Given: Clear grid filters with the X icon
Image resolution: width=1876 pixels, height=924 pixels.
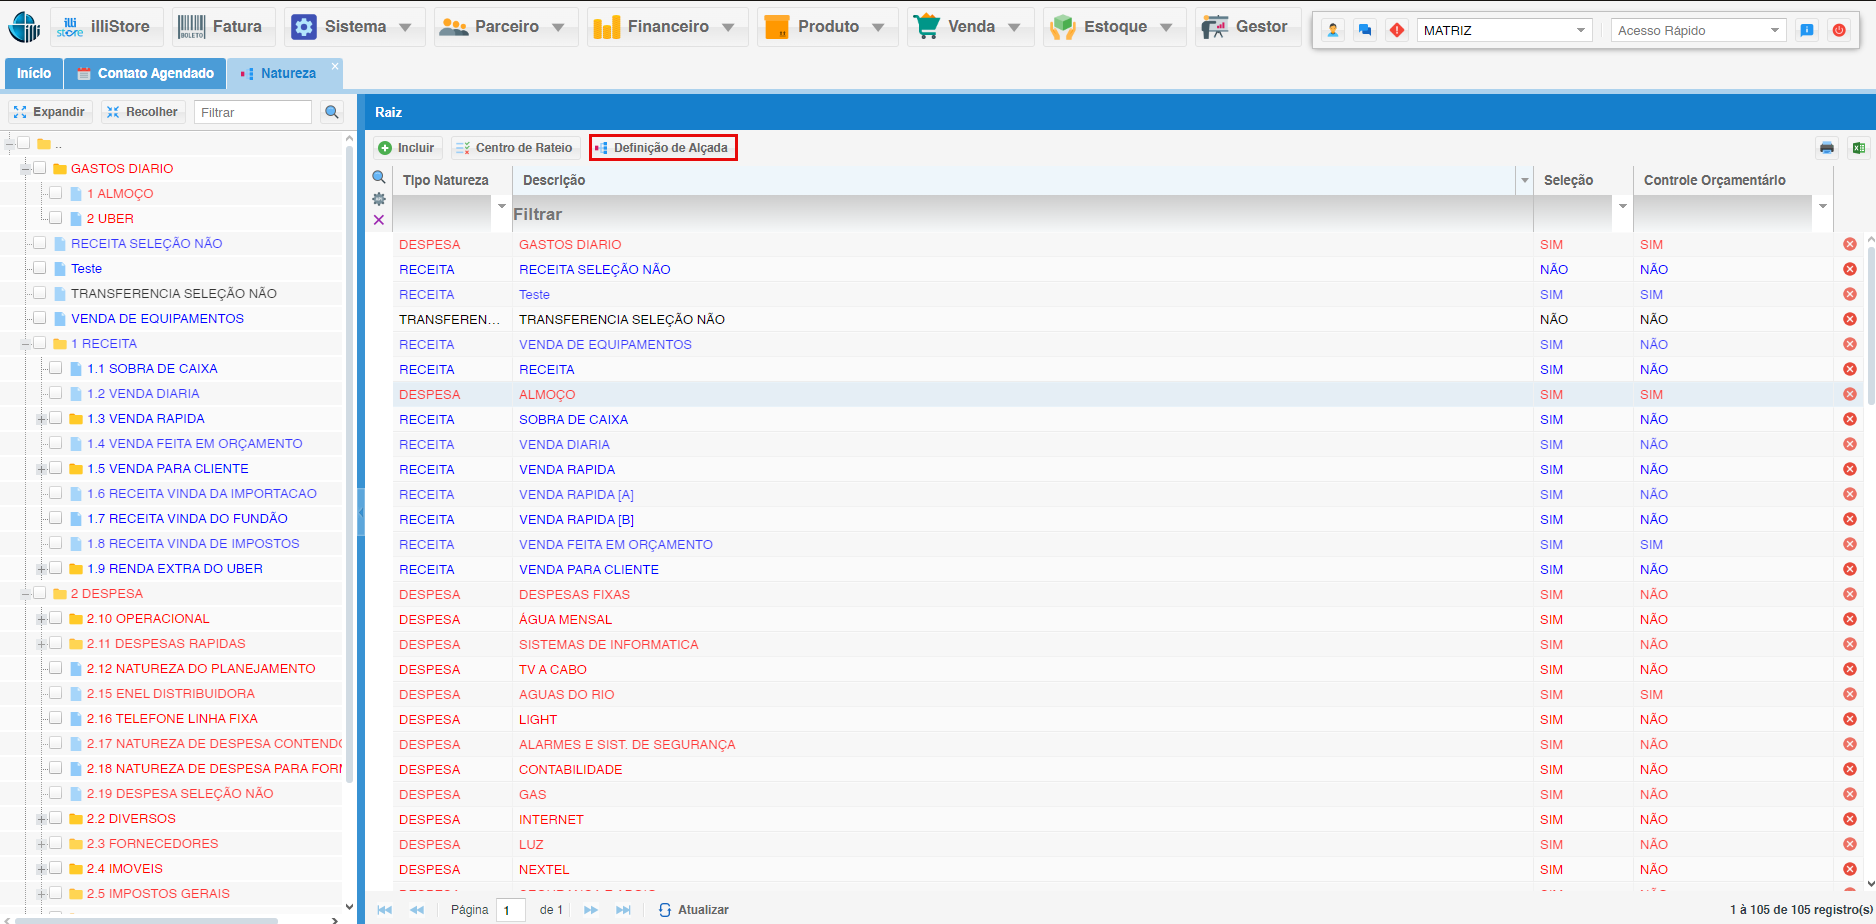Looking at the screenshot, I should tap(379, 220).
